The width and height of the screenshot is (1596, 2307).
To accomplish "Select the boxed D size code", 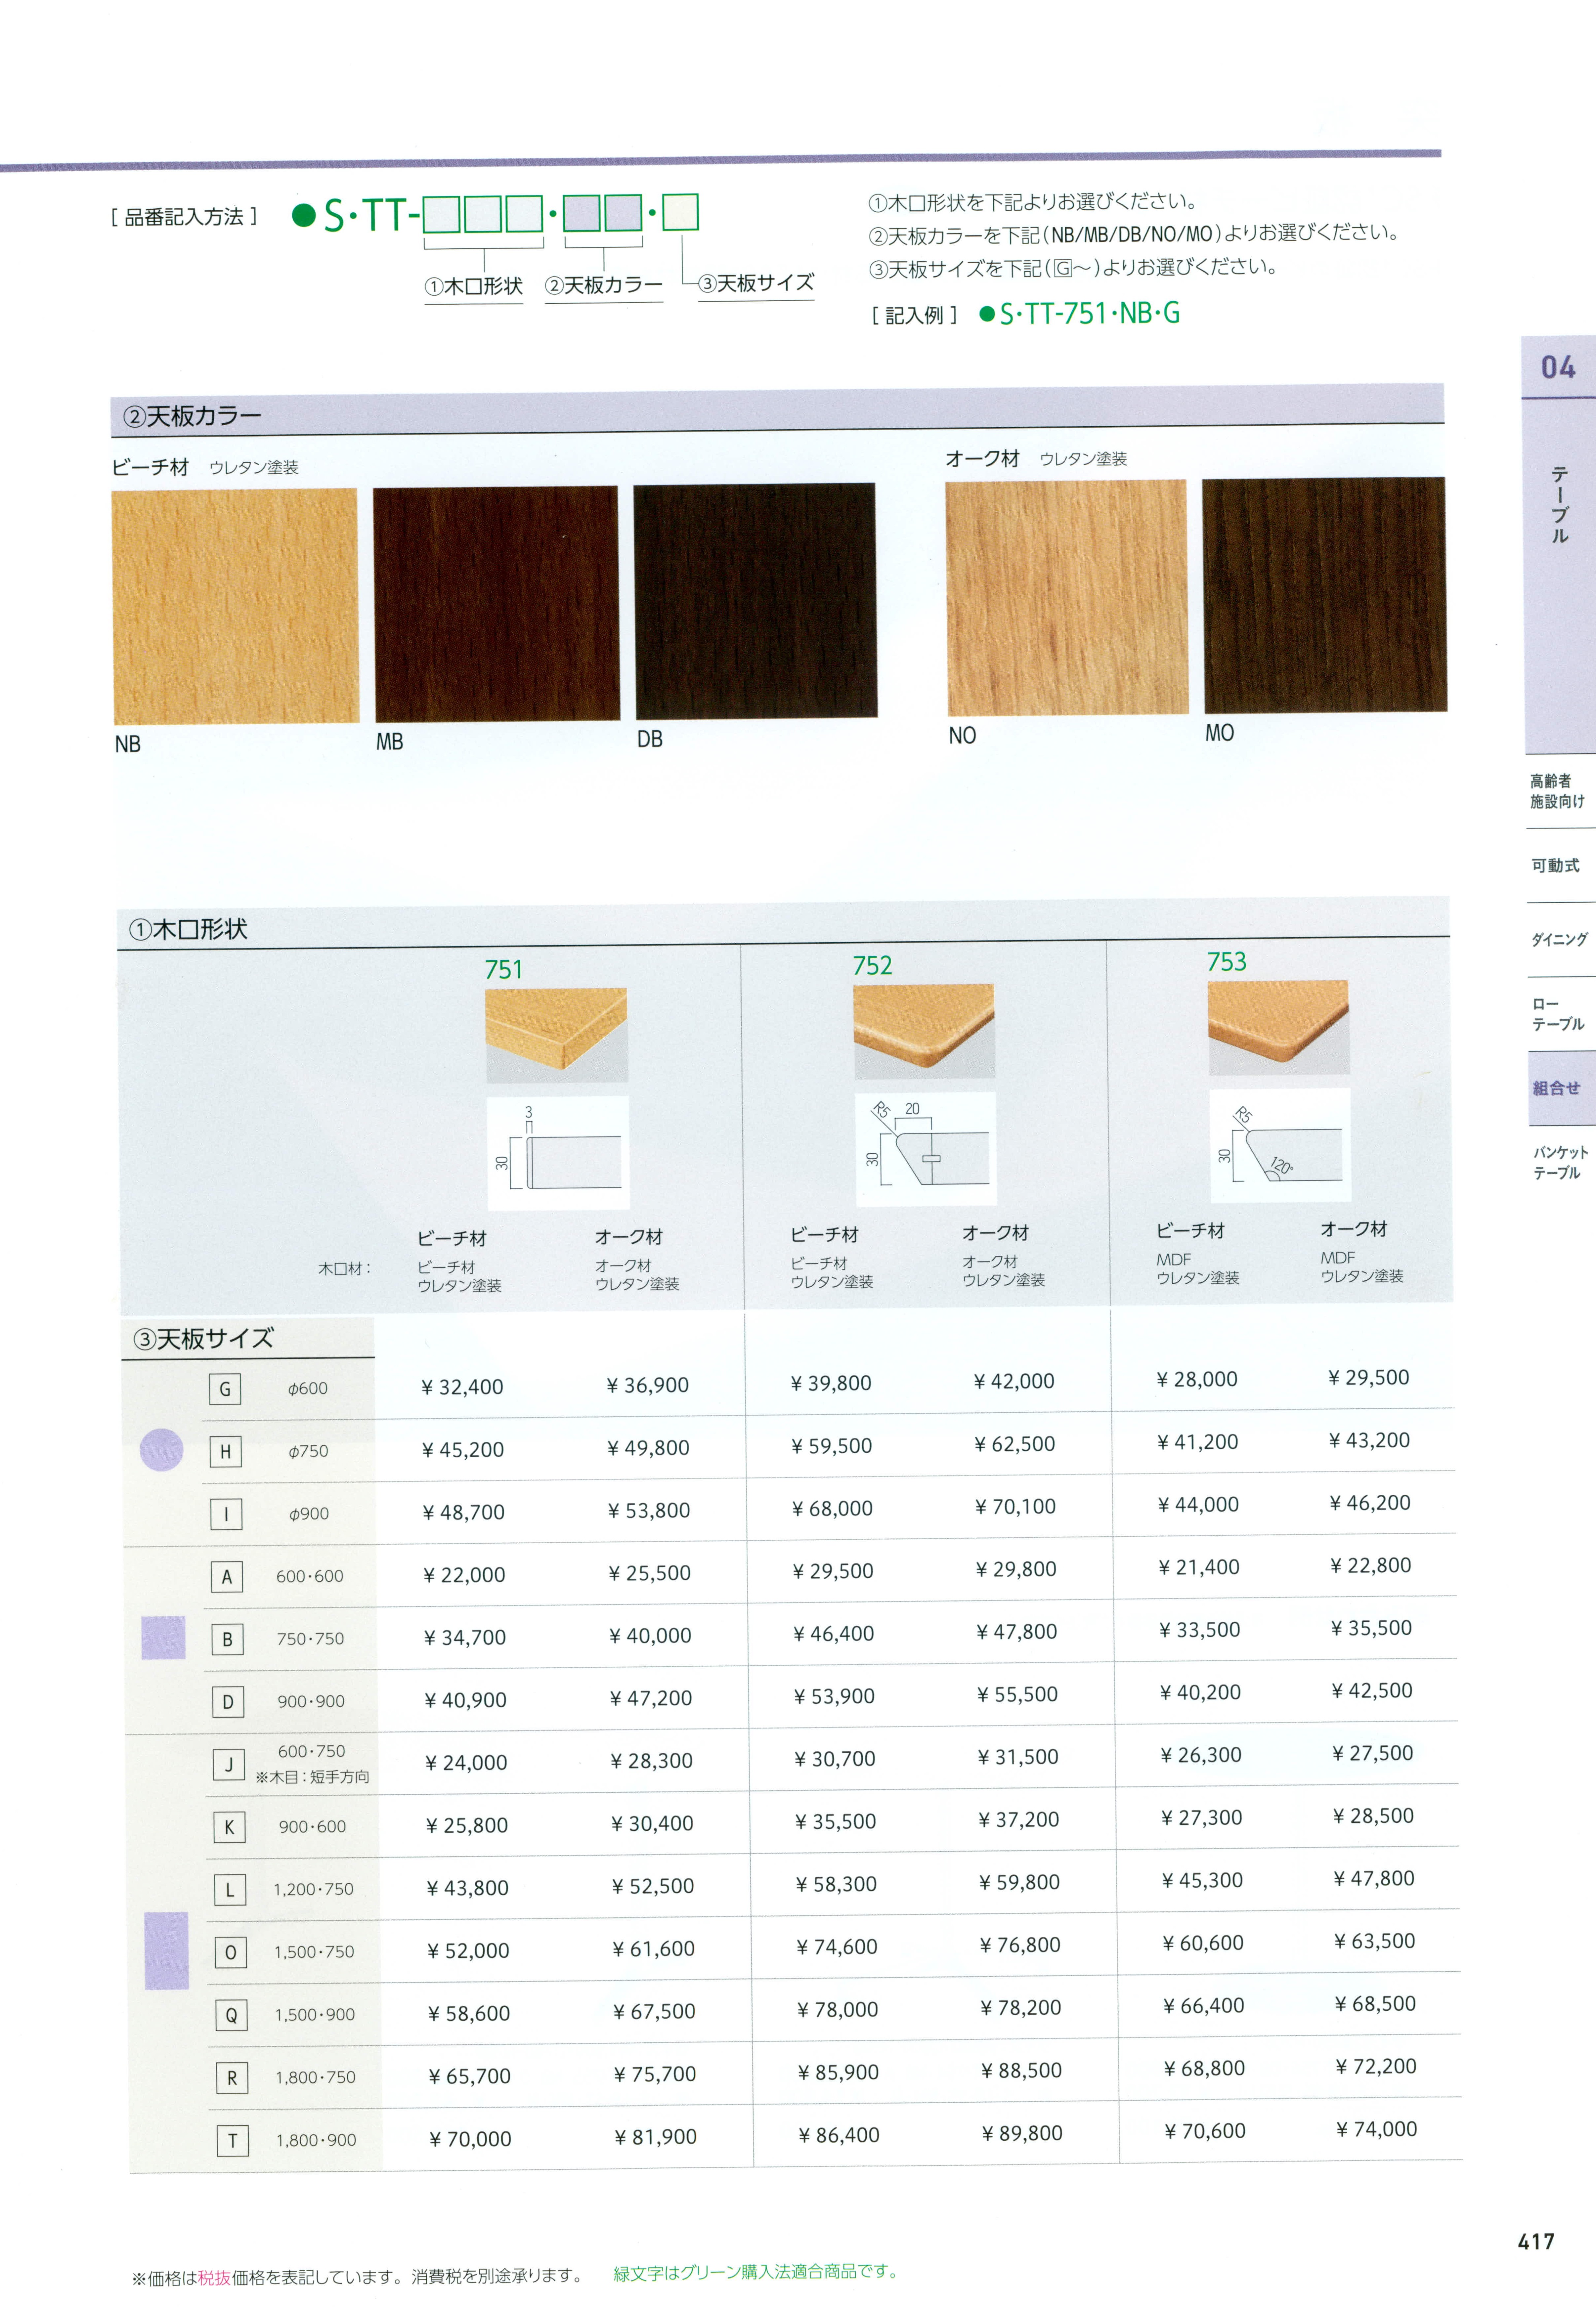I will (x=228, y=1702).
